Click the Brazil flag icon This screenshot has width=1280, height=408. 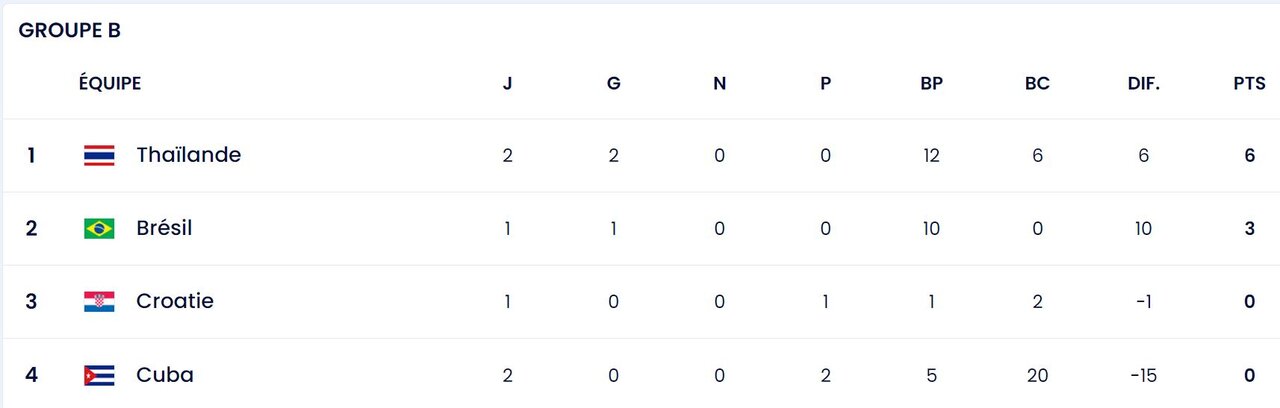99,228
